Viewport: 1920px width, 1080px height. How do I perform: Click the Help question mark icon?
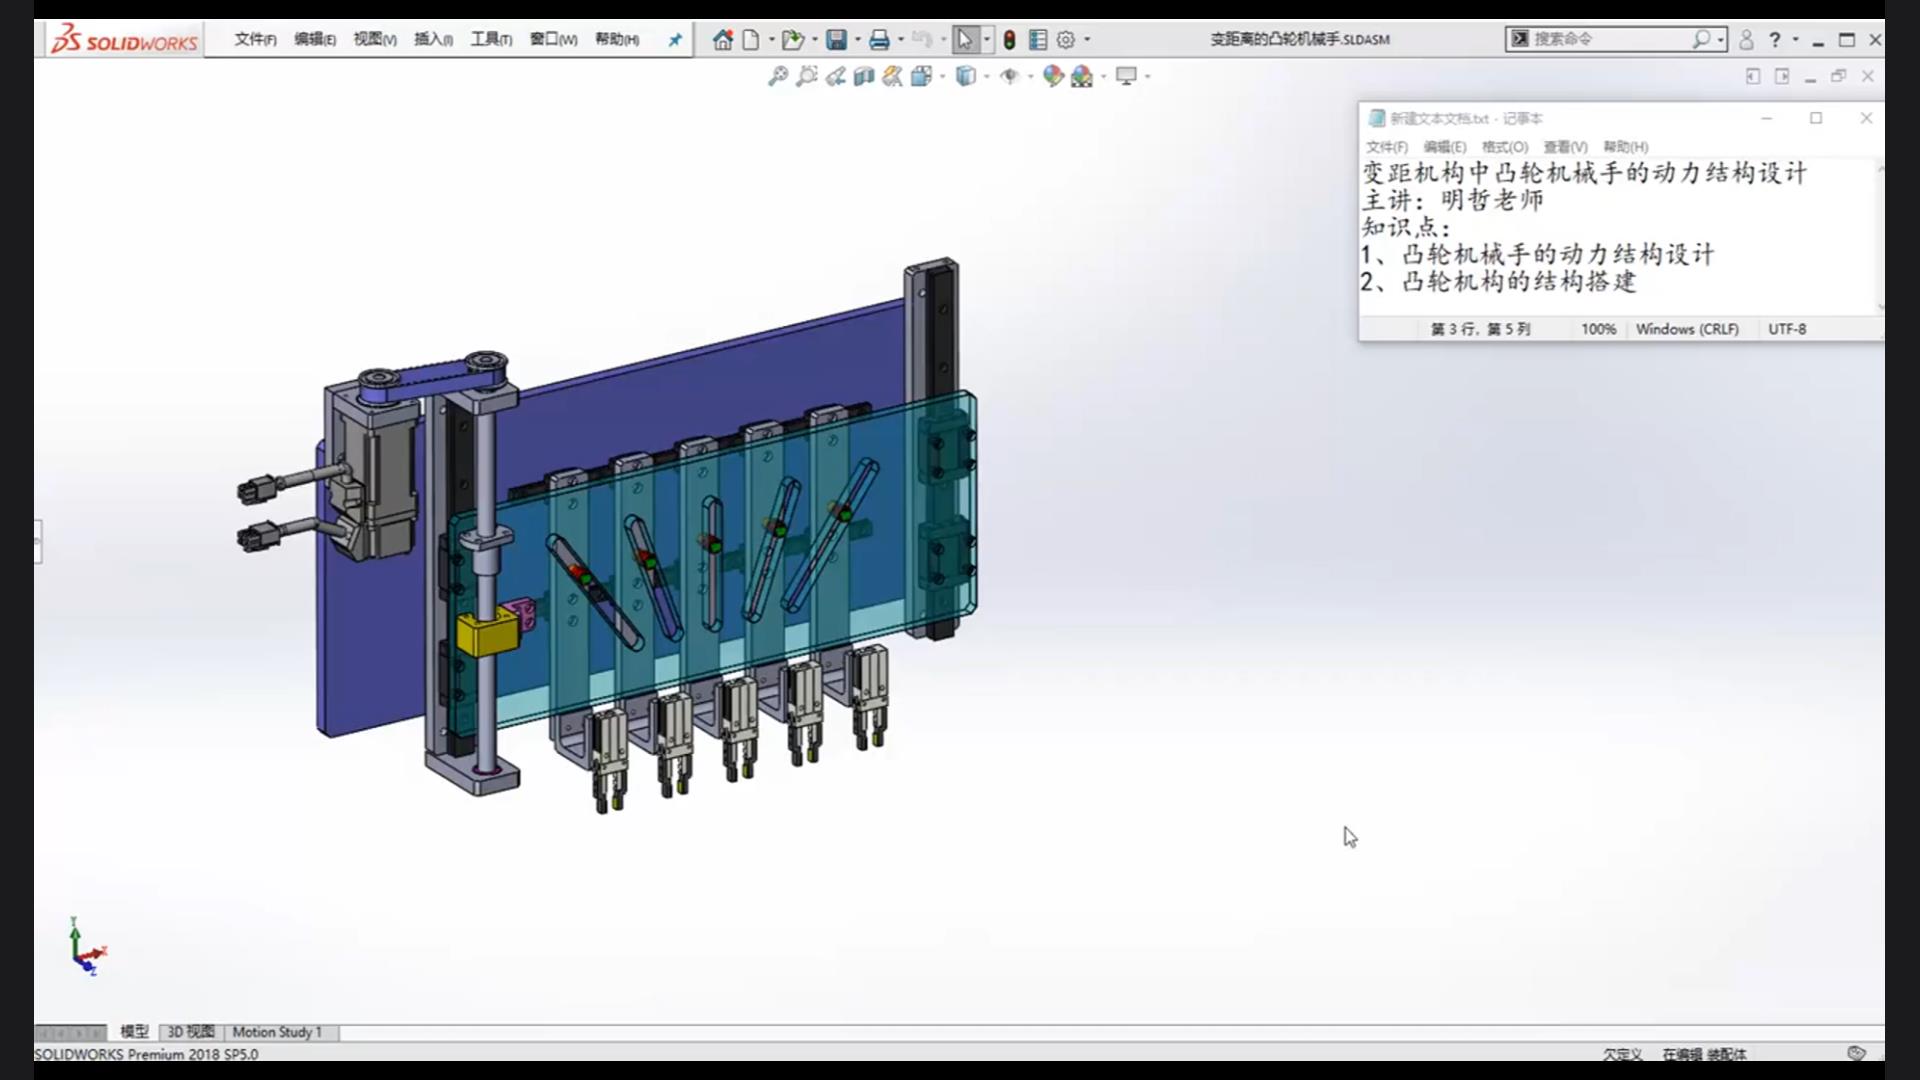[x=1775, y=40]
